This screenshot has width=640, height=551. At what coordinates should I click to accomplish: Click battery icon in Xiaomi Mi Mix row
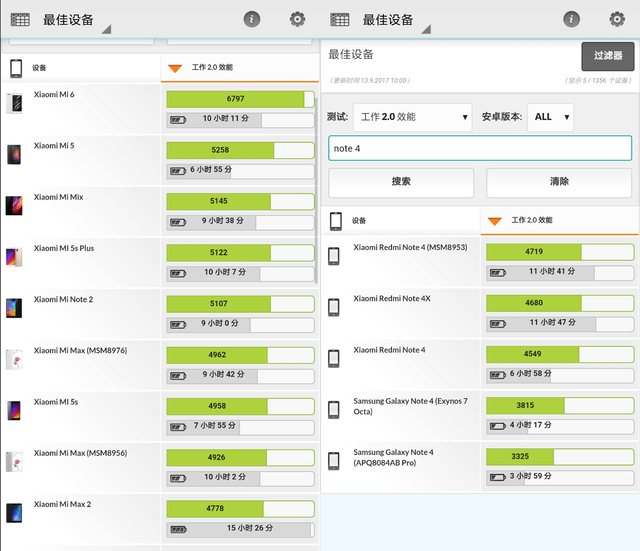178,222
